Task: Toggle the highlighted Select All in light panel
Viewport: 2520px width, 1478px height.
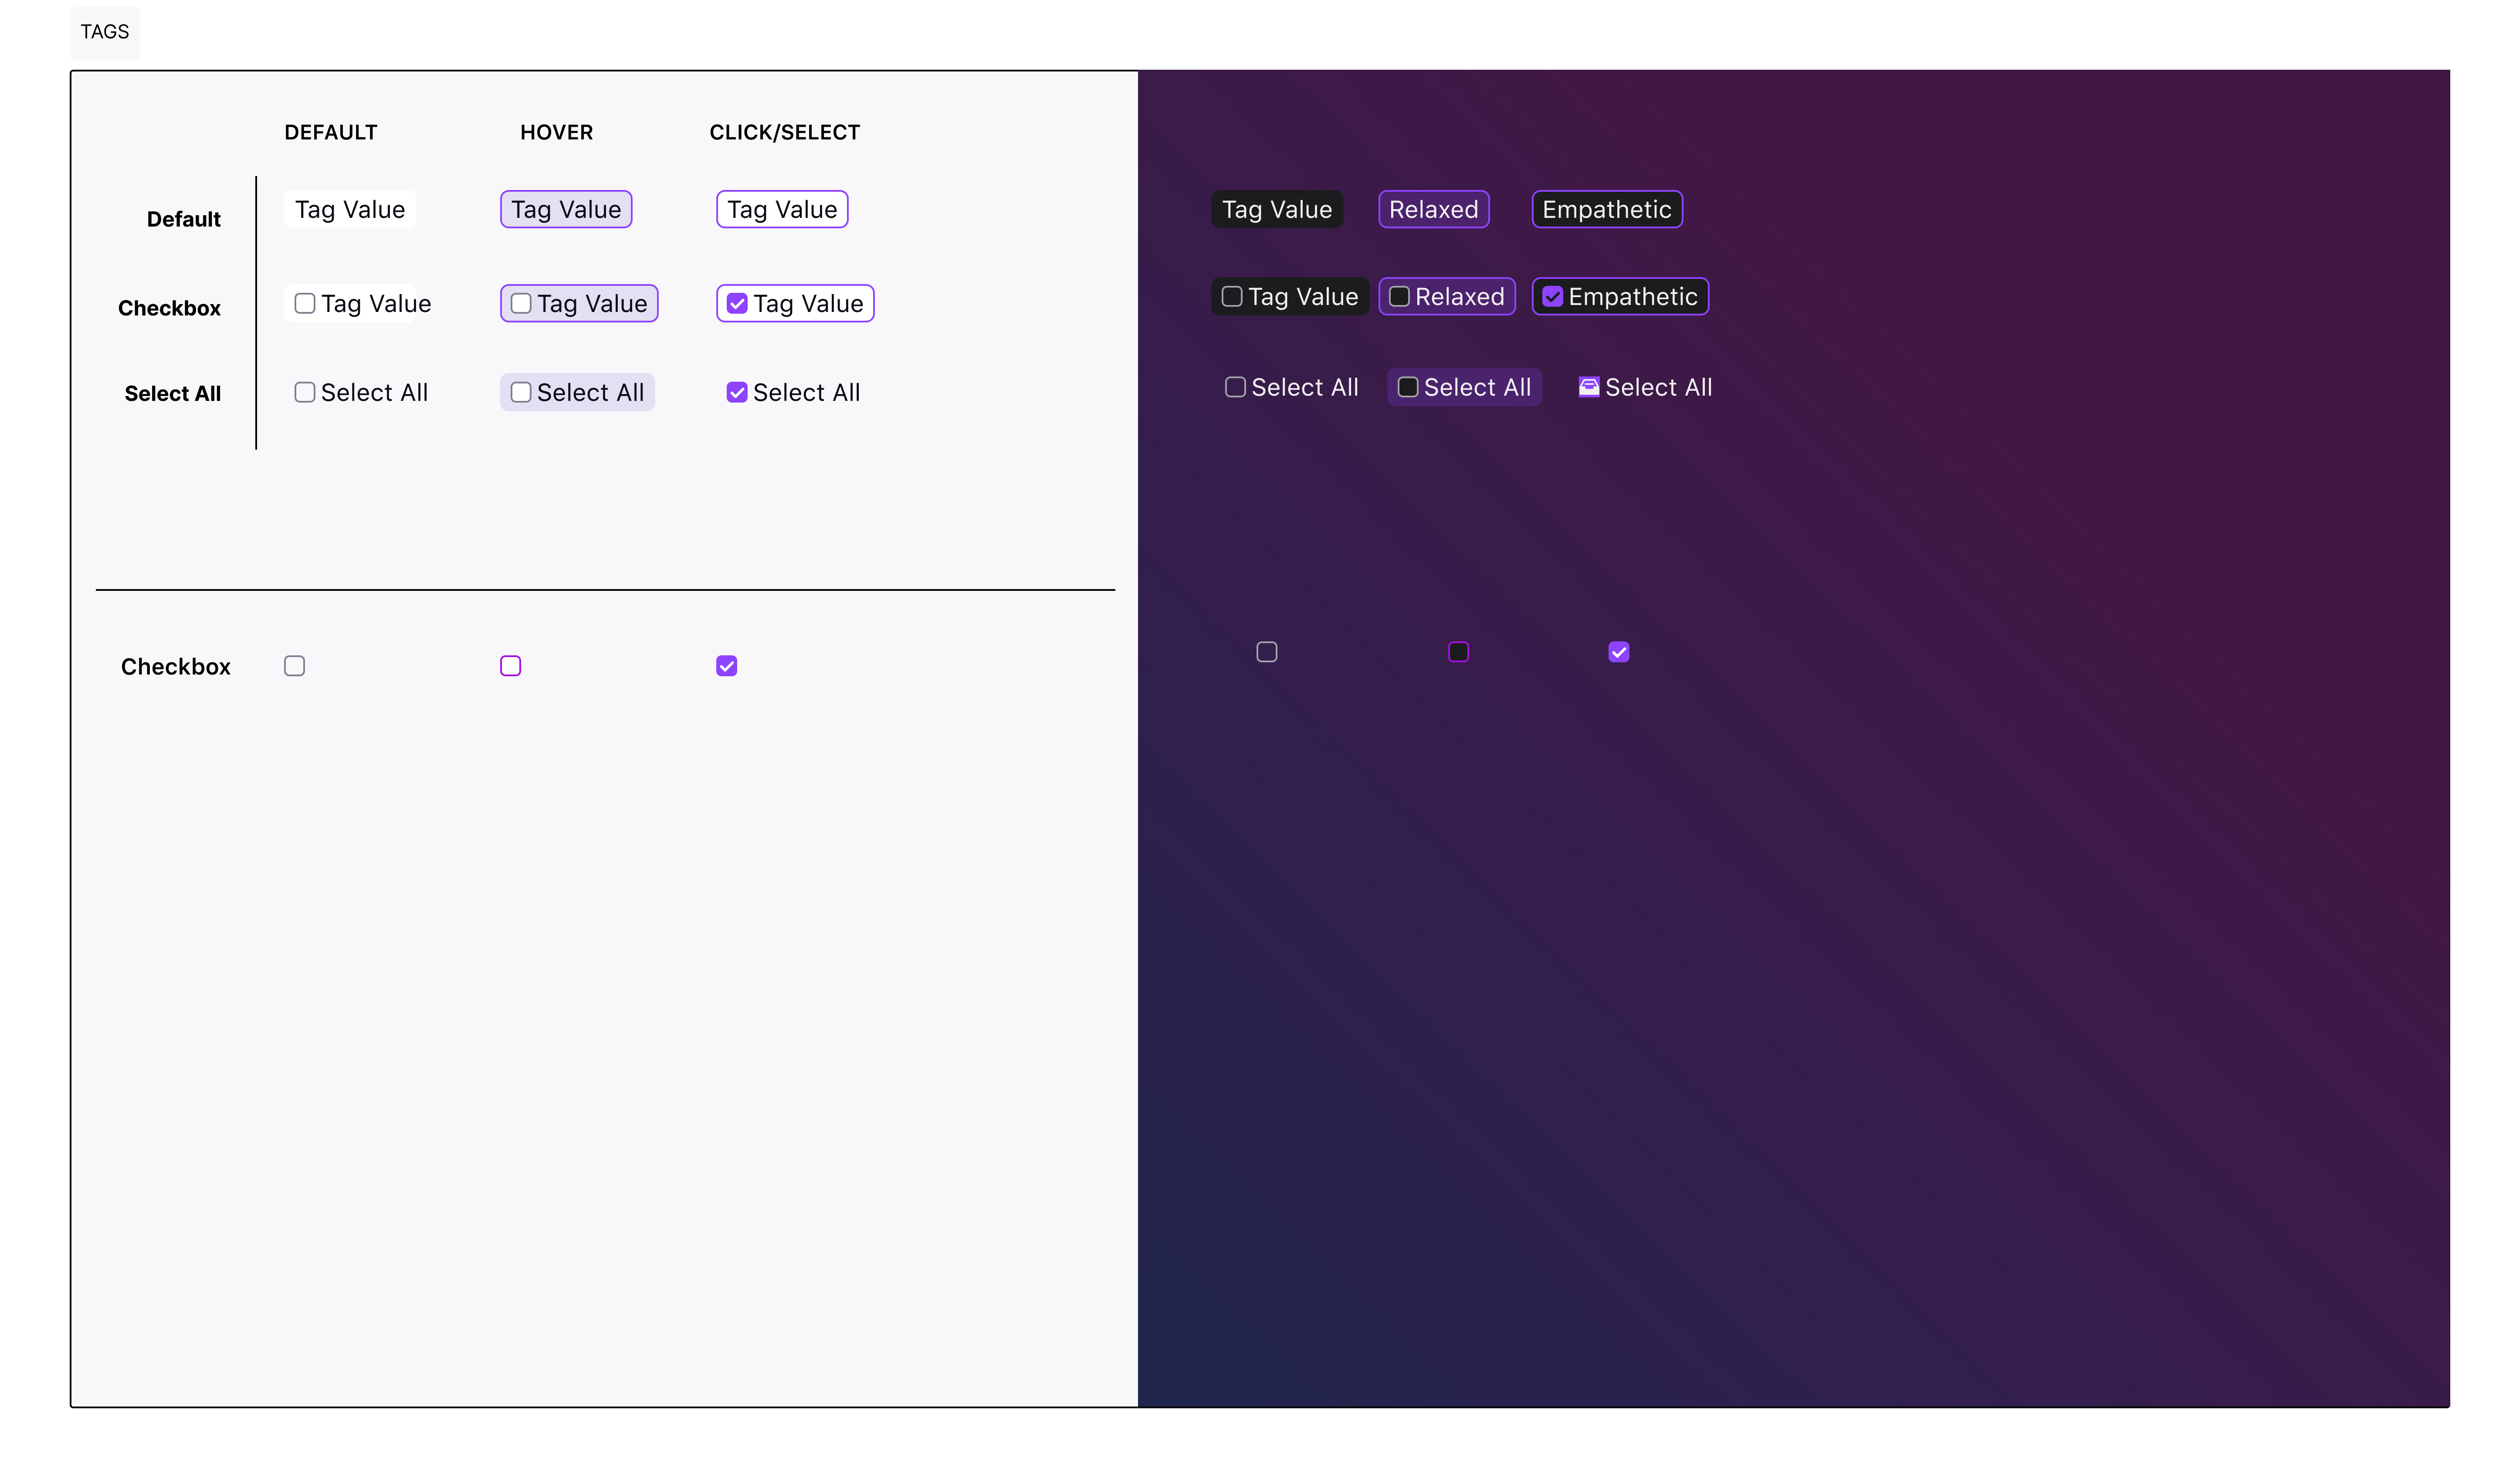Action: (x=521, y=393)
